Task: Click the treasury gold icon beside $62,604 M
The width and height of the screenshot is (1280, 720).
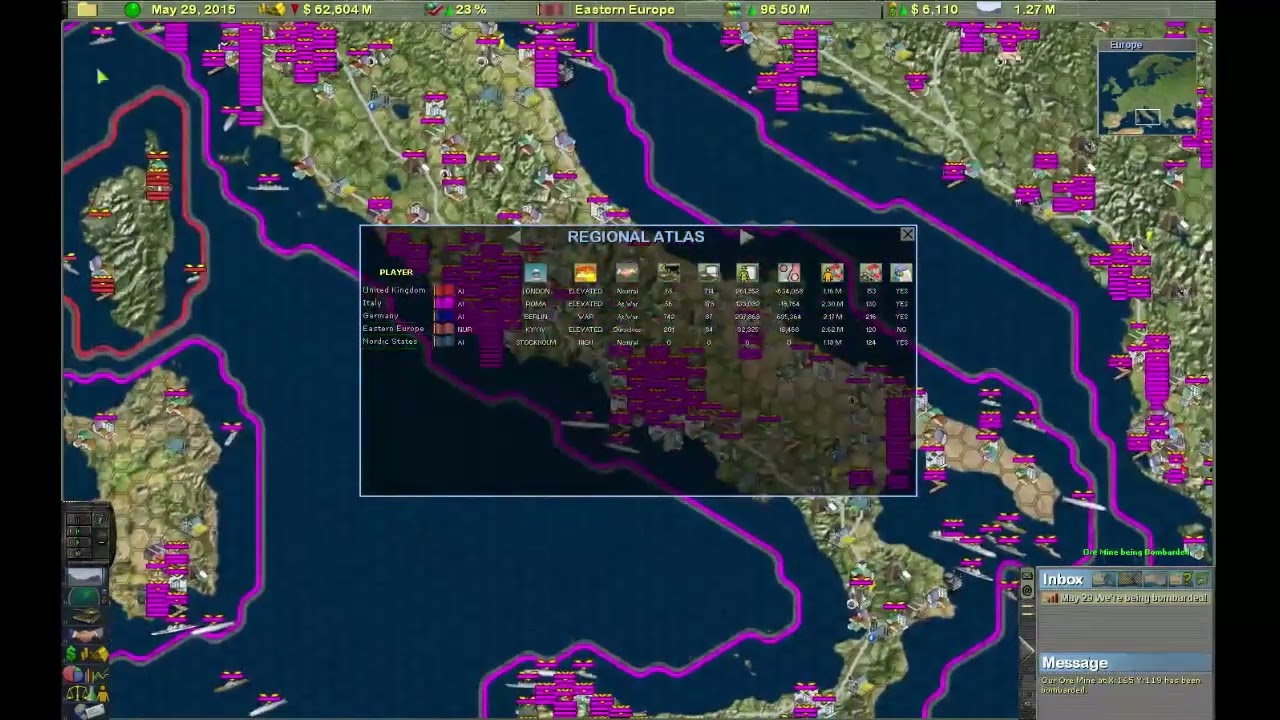Action: pos(271,10)
